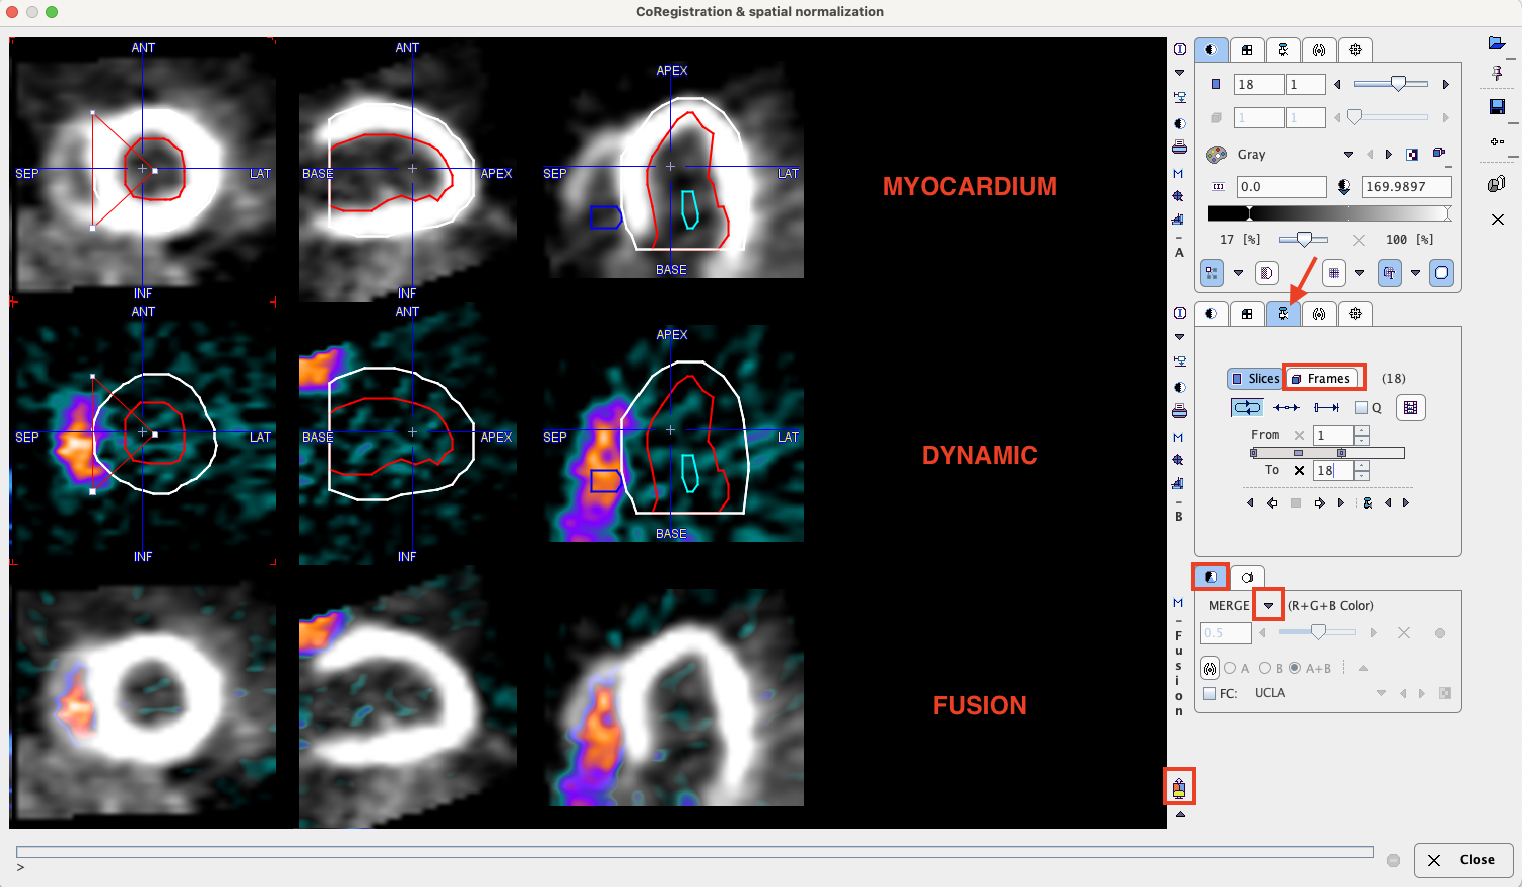
Task: Click the To frame field showing 18
Action: (x=1334, y=470)
